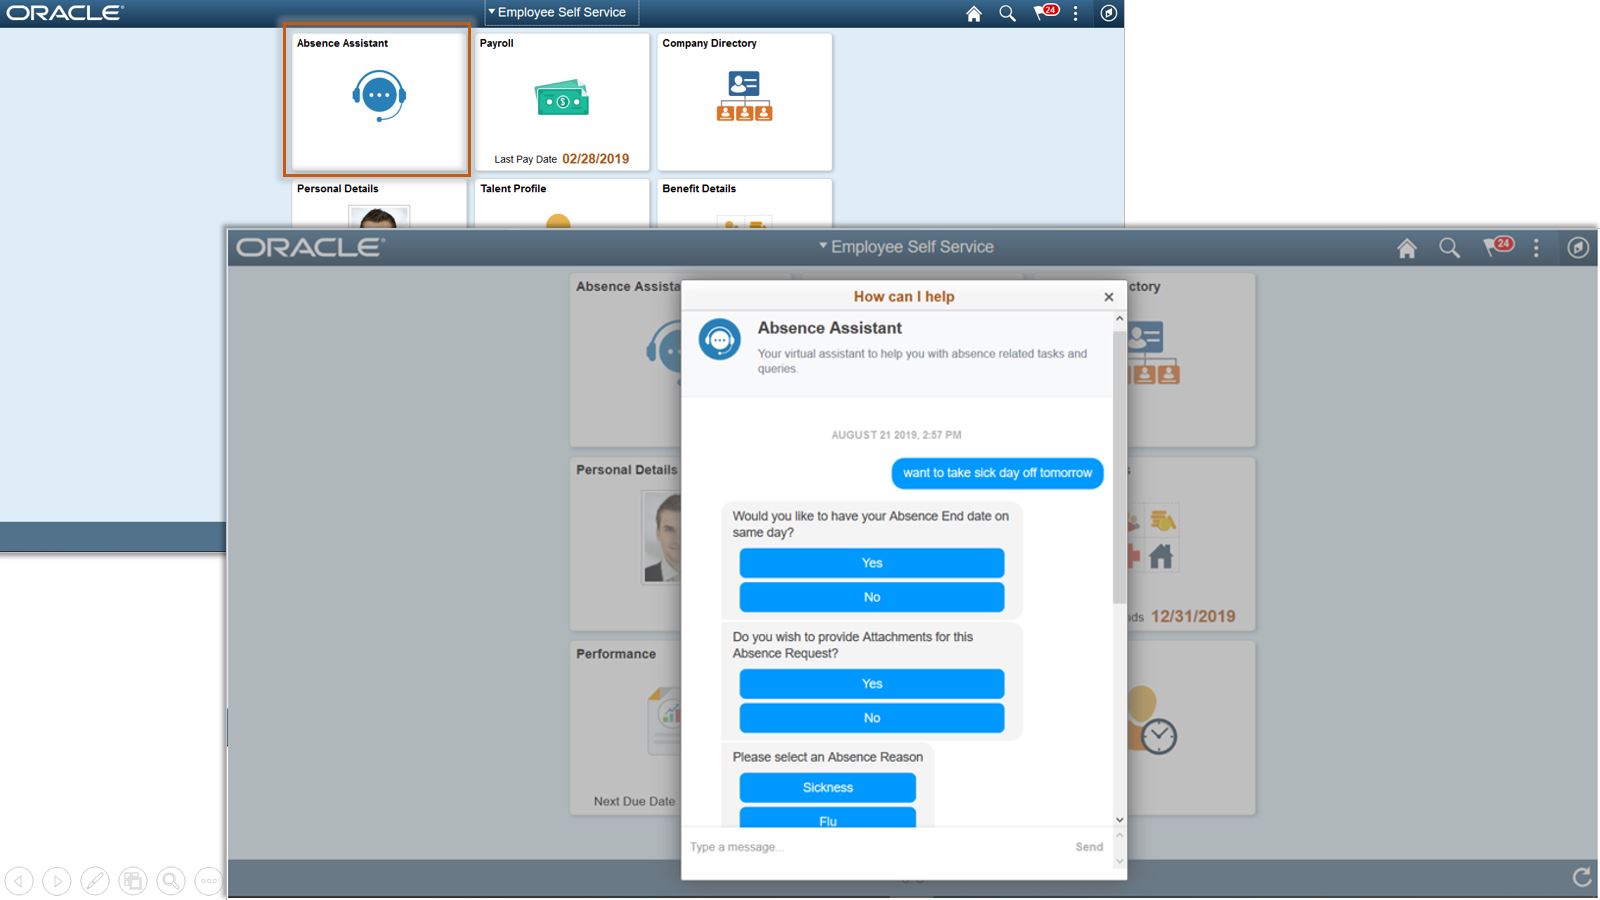The height and width of the screenshot is (900, 1600).
Task: Open the Performance tile in front window
Action: (x=626, y=728)
